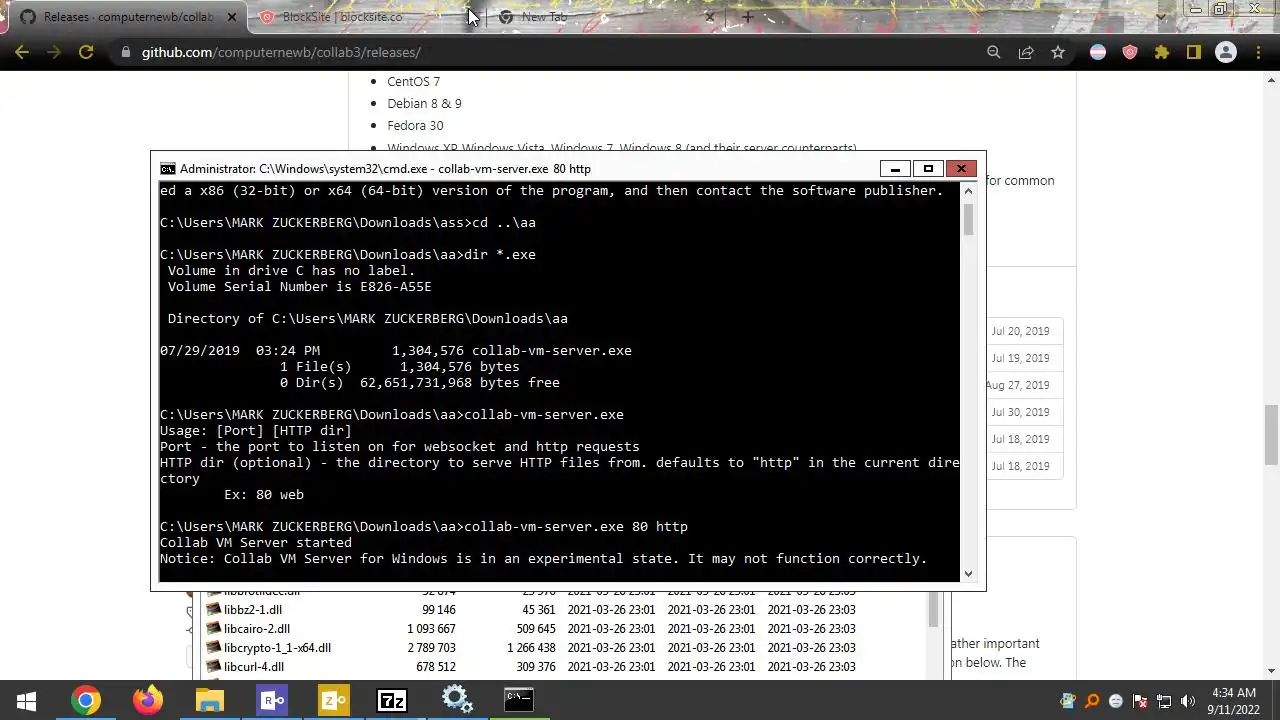Viewport: 1280px width, 720px height.
Task: Click the CentOS 7 list item
Action: tap(413, 81)
